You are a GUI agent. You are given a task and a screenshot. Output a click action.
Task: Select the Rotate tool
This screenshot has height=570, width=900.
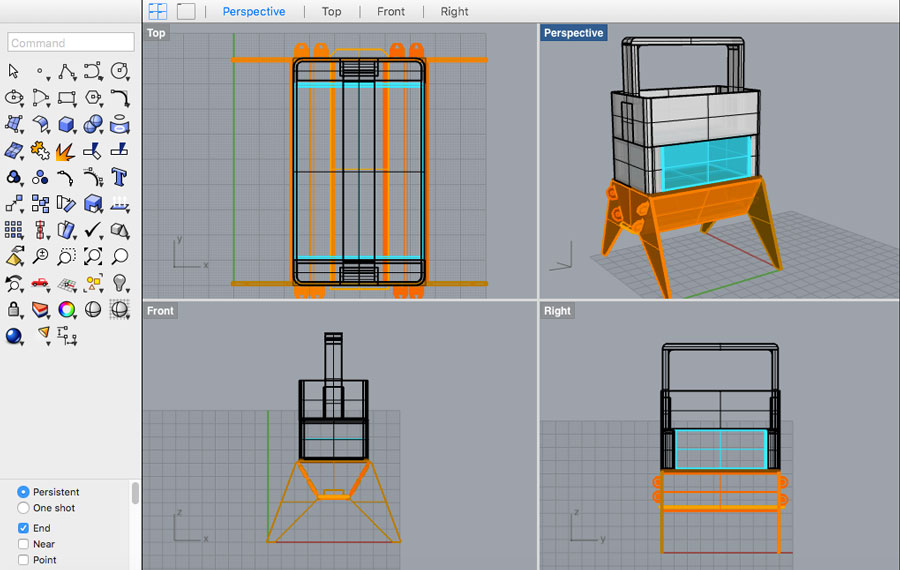click(67, 203)
